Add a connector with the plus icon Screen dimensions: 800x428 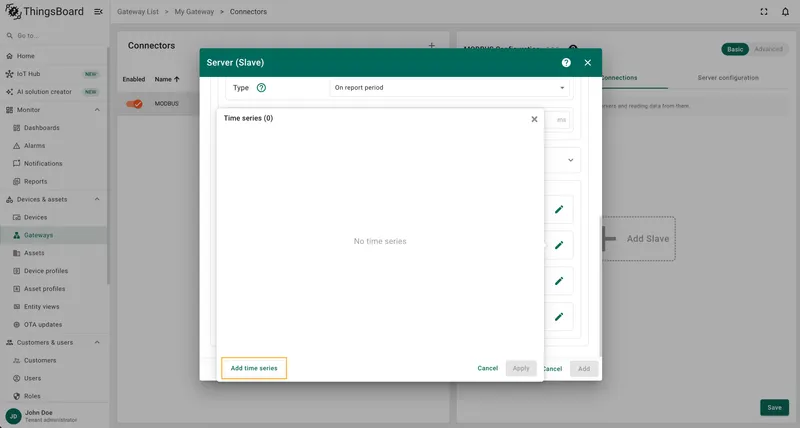click(x=432, y=45)
